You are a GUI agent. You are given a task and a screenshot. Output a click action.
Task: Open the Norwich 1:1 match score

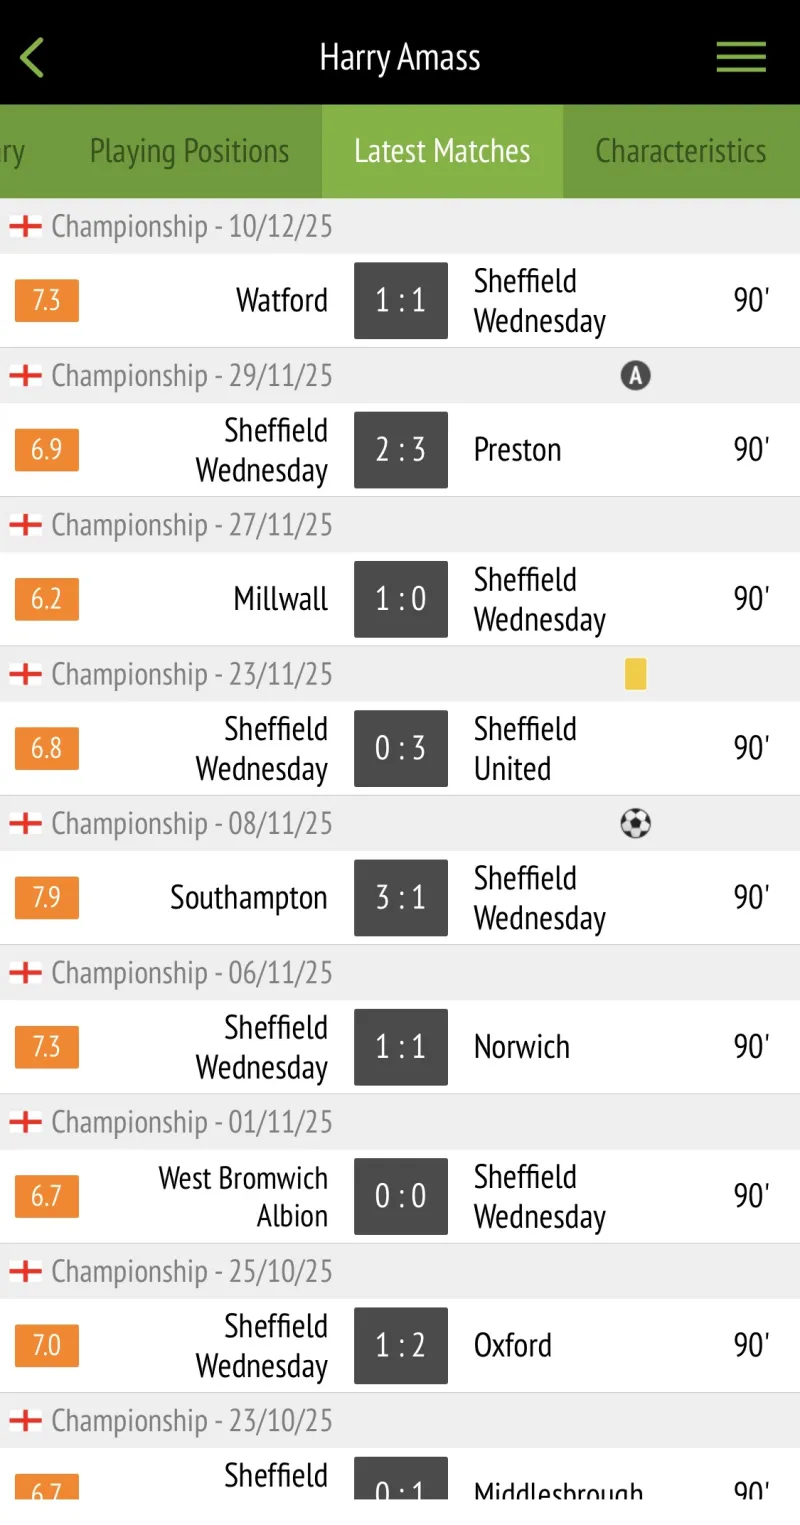400,1046
